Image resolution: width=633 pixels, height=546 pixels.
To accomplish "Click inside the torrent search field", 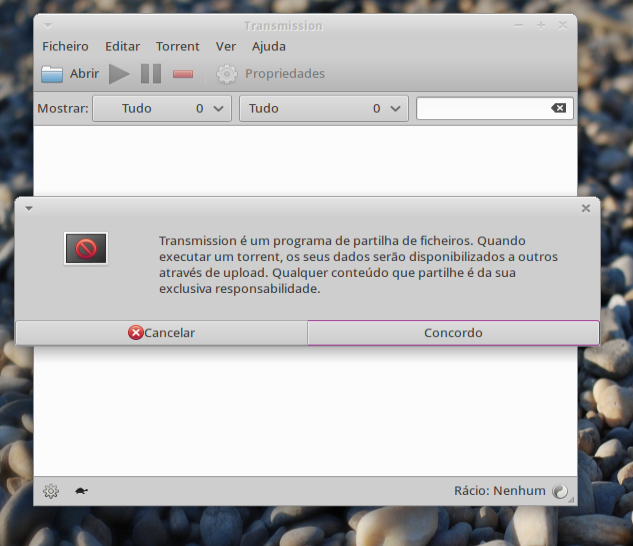I will pyautogui.click(x=480, y=108).
